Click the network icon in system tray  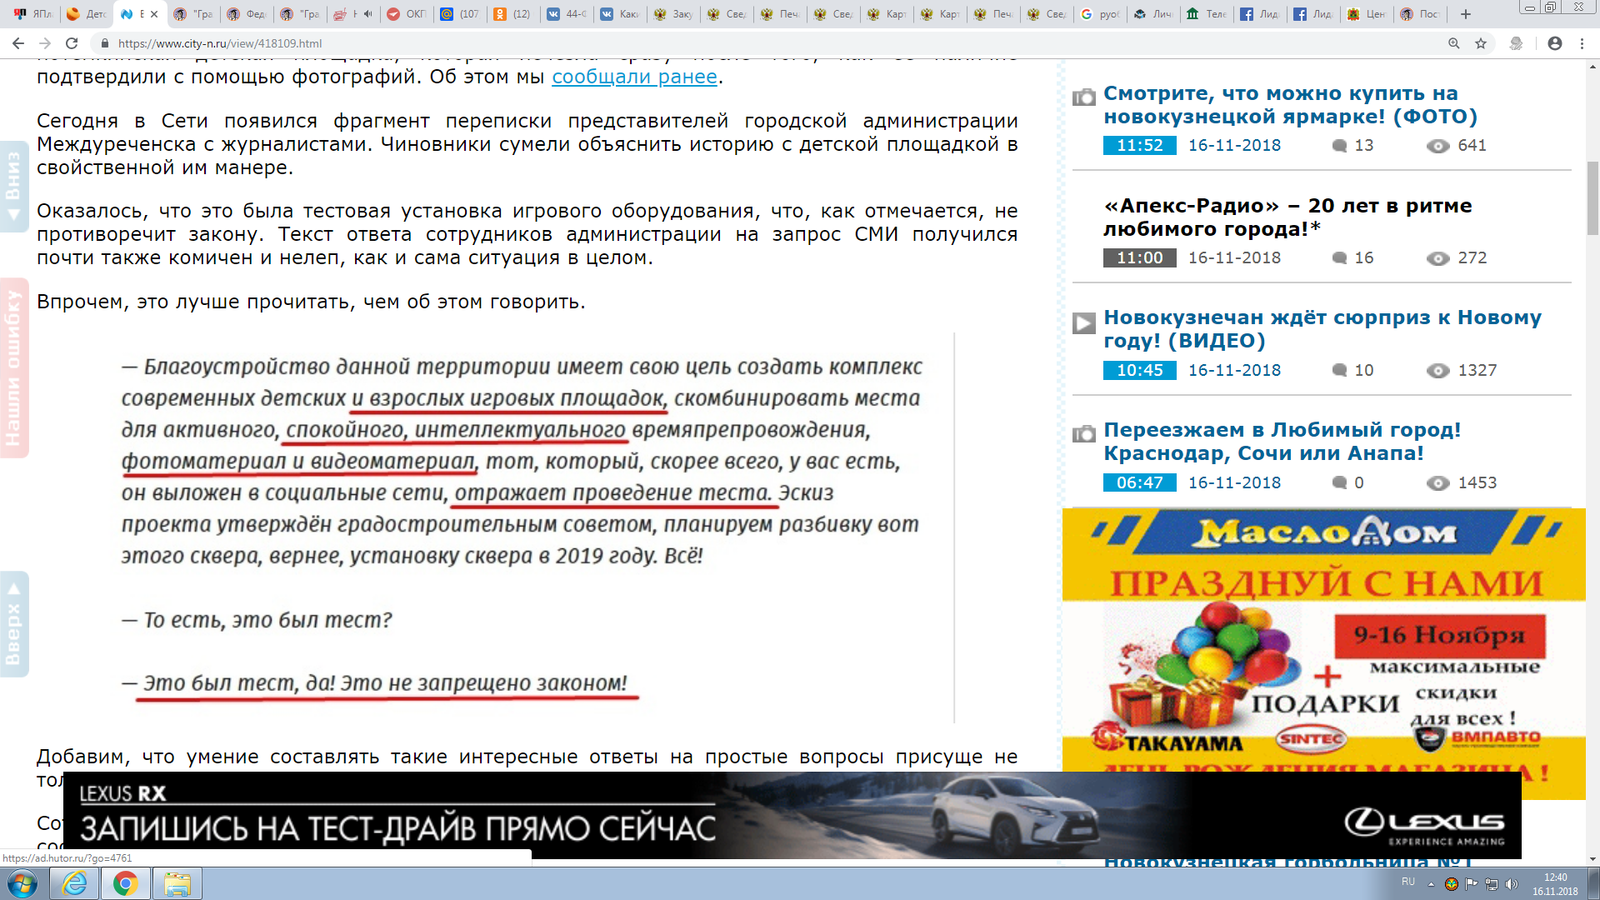pyautogui.click(x=1491, y=884)
